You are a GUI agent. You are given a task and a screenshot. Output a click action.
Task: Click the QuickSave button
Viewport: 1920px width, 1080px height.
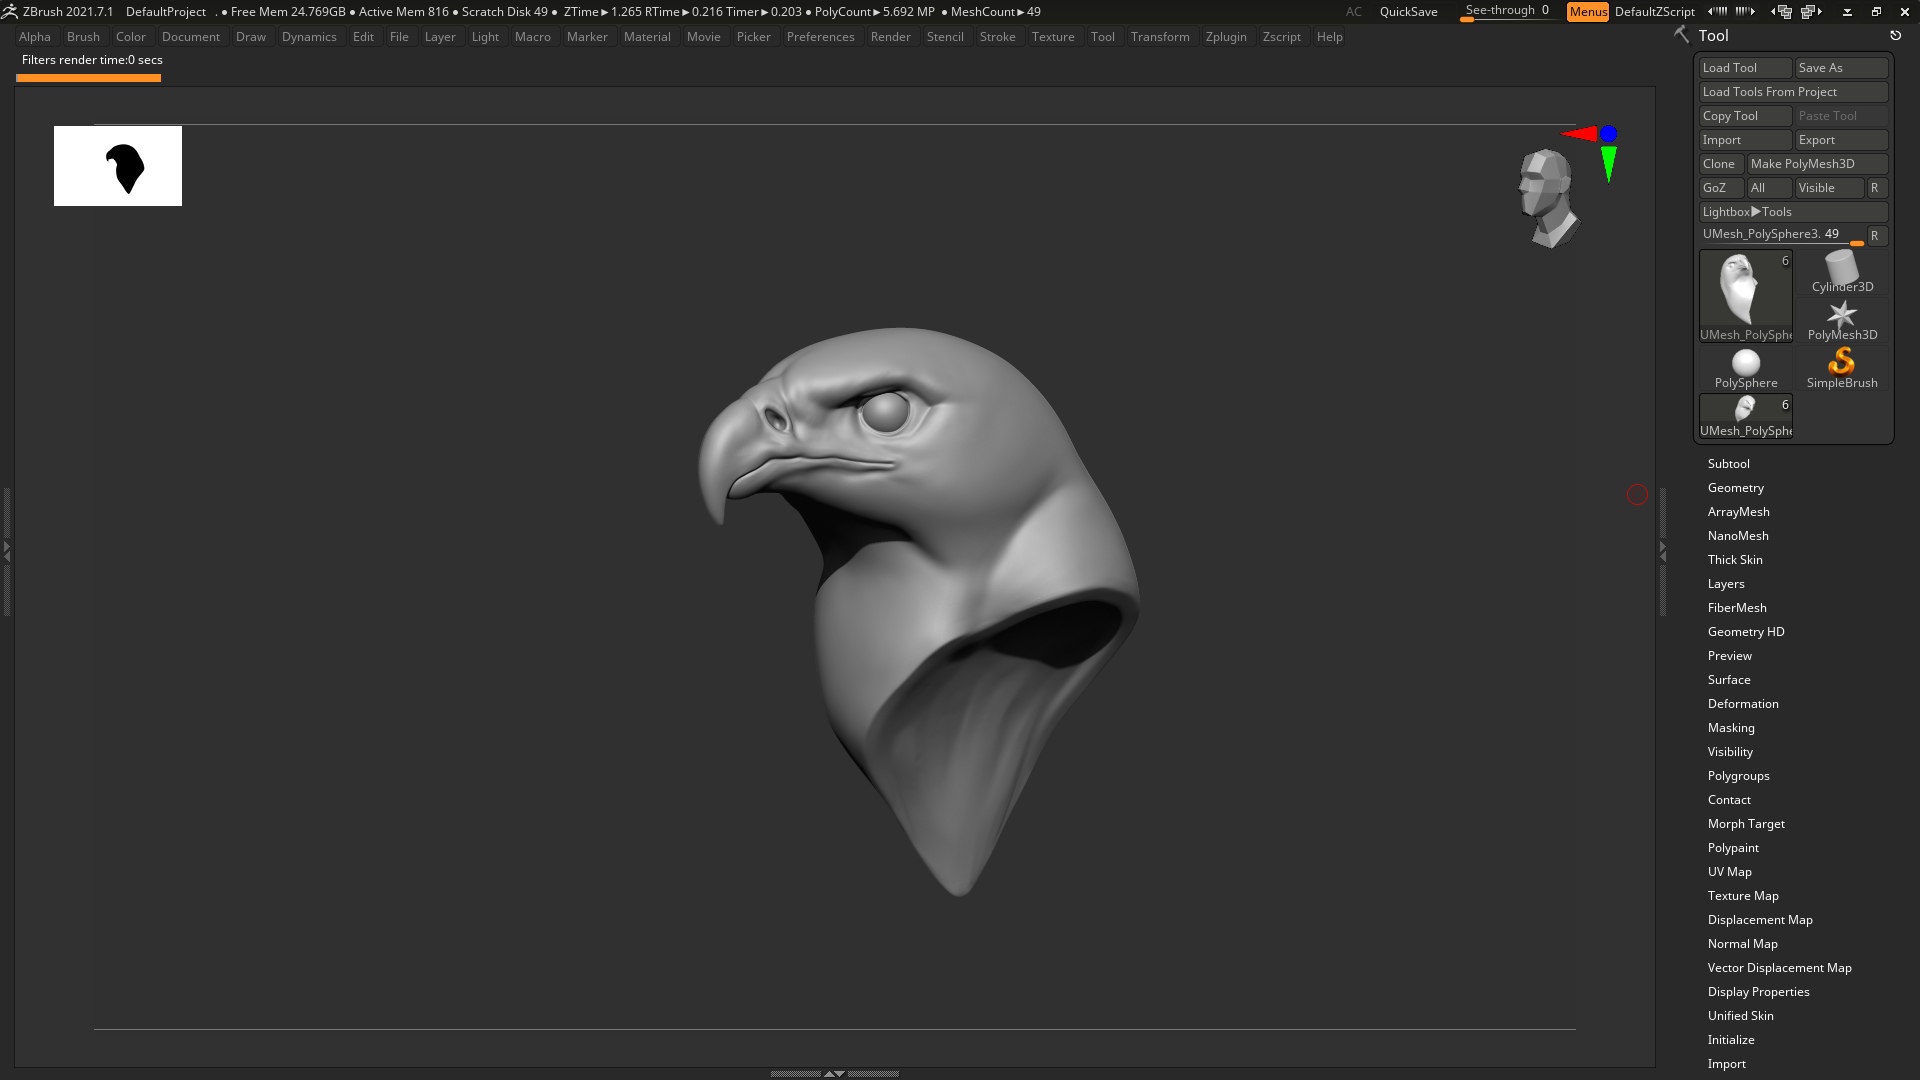(1408, 12)
